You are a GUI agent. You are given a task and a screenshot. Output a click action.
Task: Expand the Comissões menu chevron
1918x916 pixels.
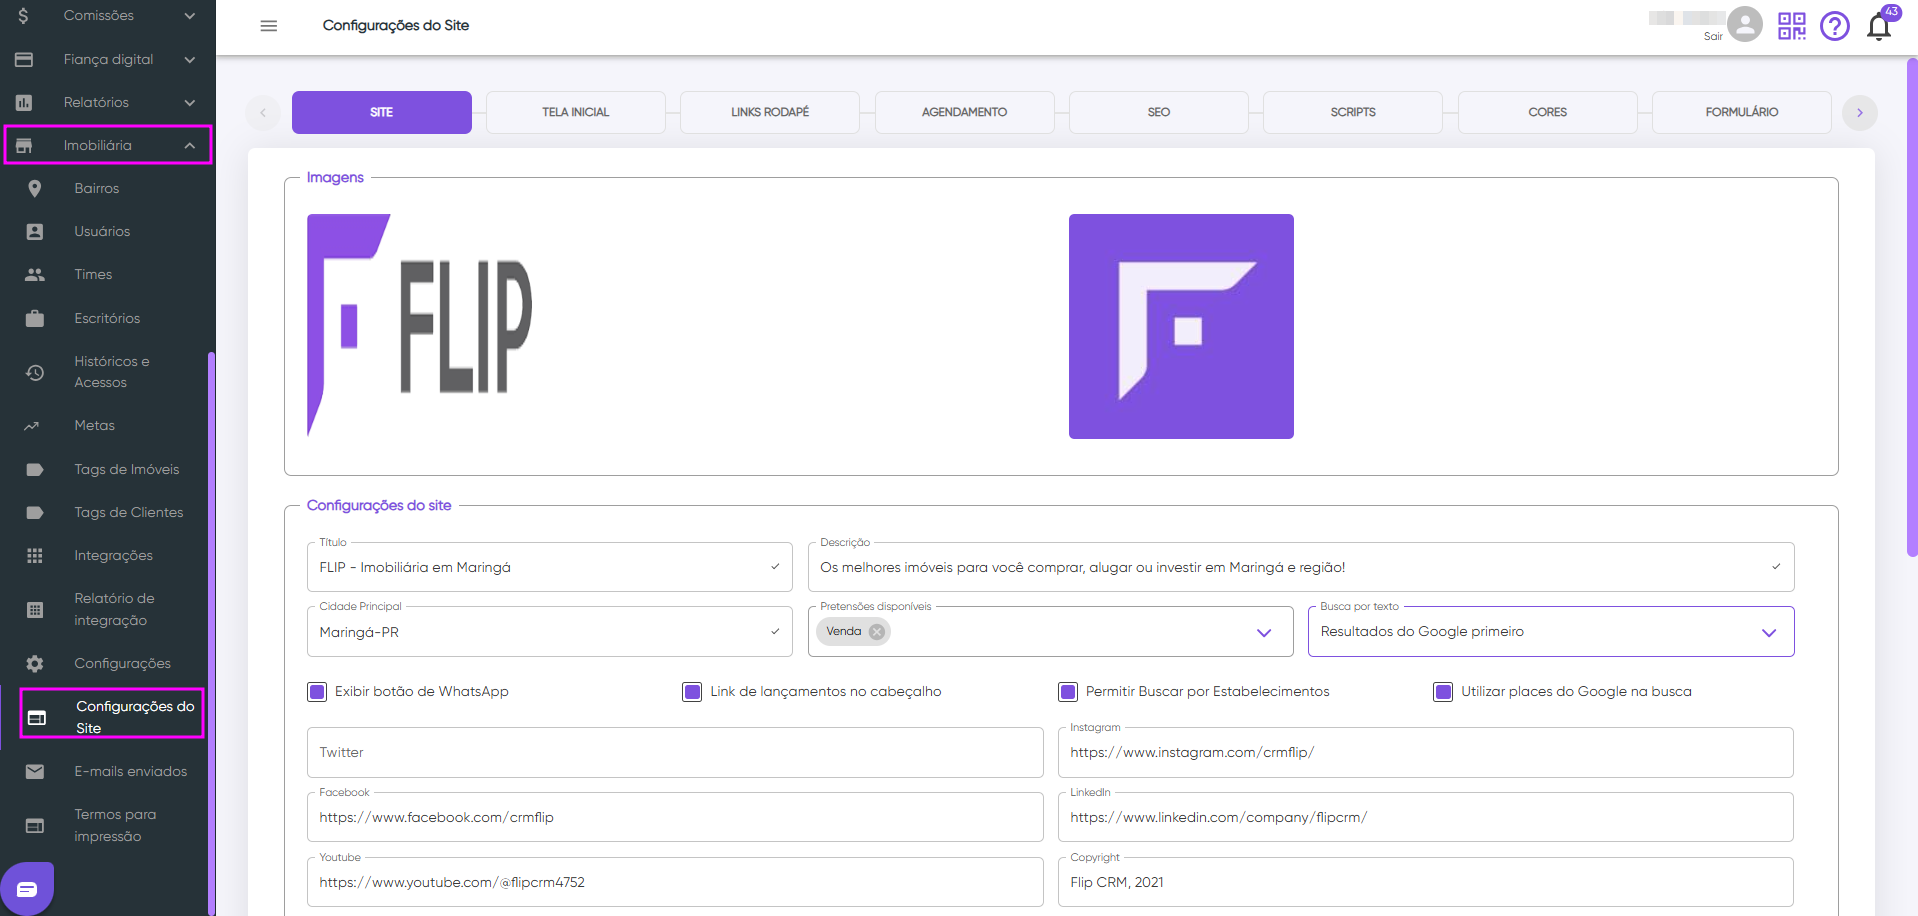pos(190,16)
